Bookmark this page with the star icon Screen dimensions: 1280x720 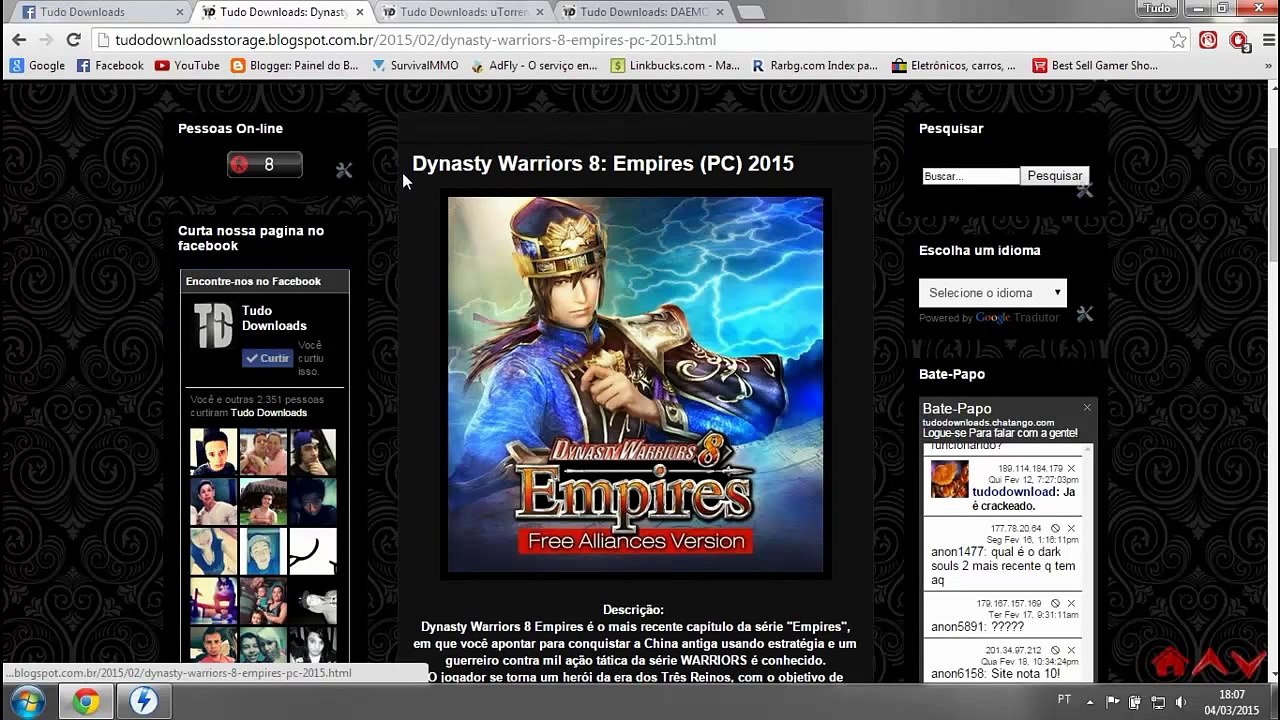(1179, 40)
